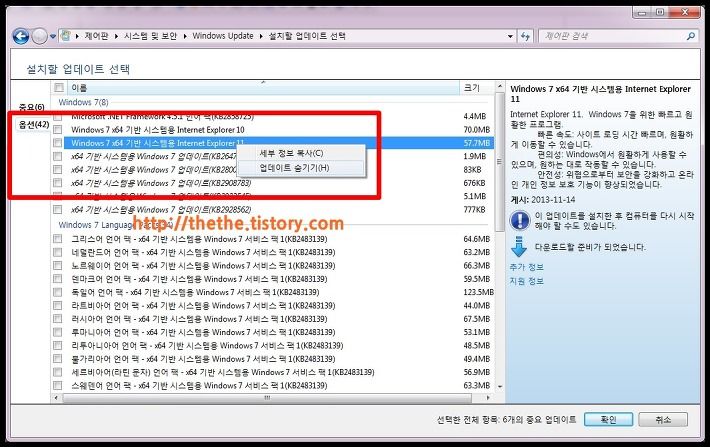Switch to the 옵션(42) updates tab

tap(34, 124)
